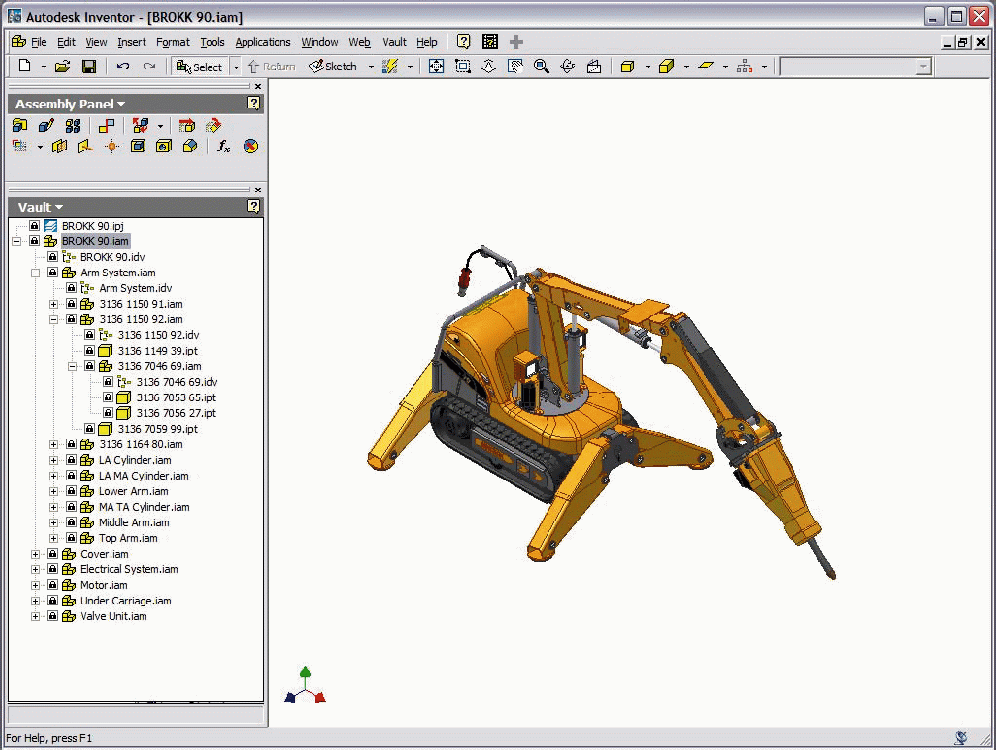Expand the LA Cylinder.iam node
The height and width of the screenshot is (750, 996).
(54, 460)
